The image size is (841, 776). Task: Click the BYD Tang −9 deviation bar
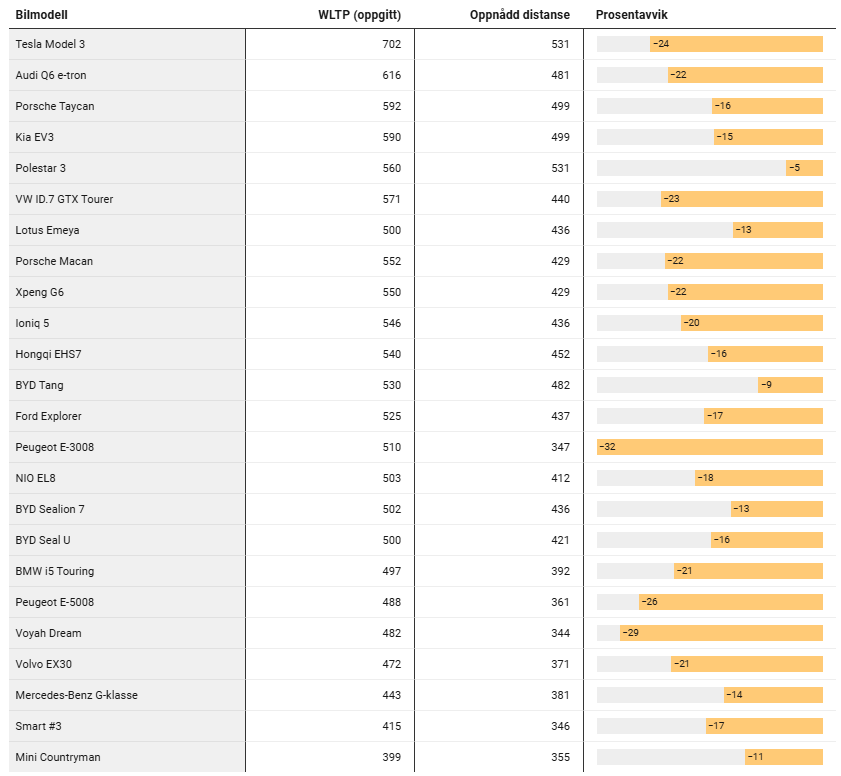tap(790, 385)
